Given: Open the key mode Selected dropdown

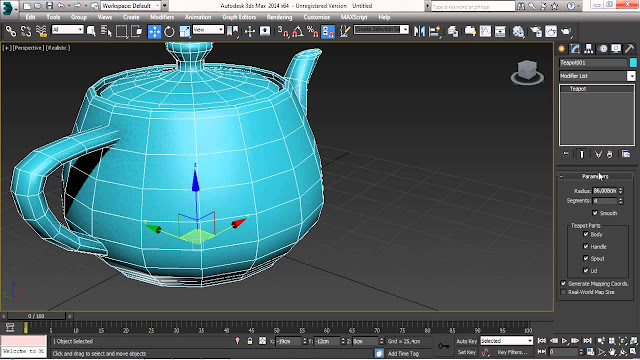Looking at the screenshot, I should (507, 341).
